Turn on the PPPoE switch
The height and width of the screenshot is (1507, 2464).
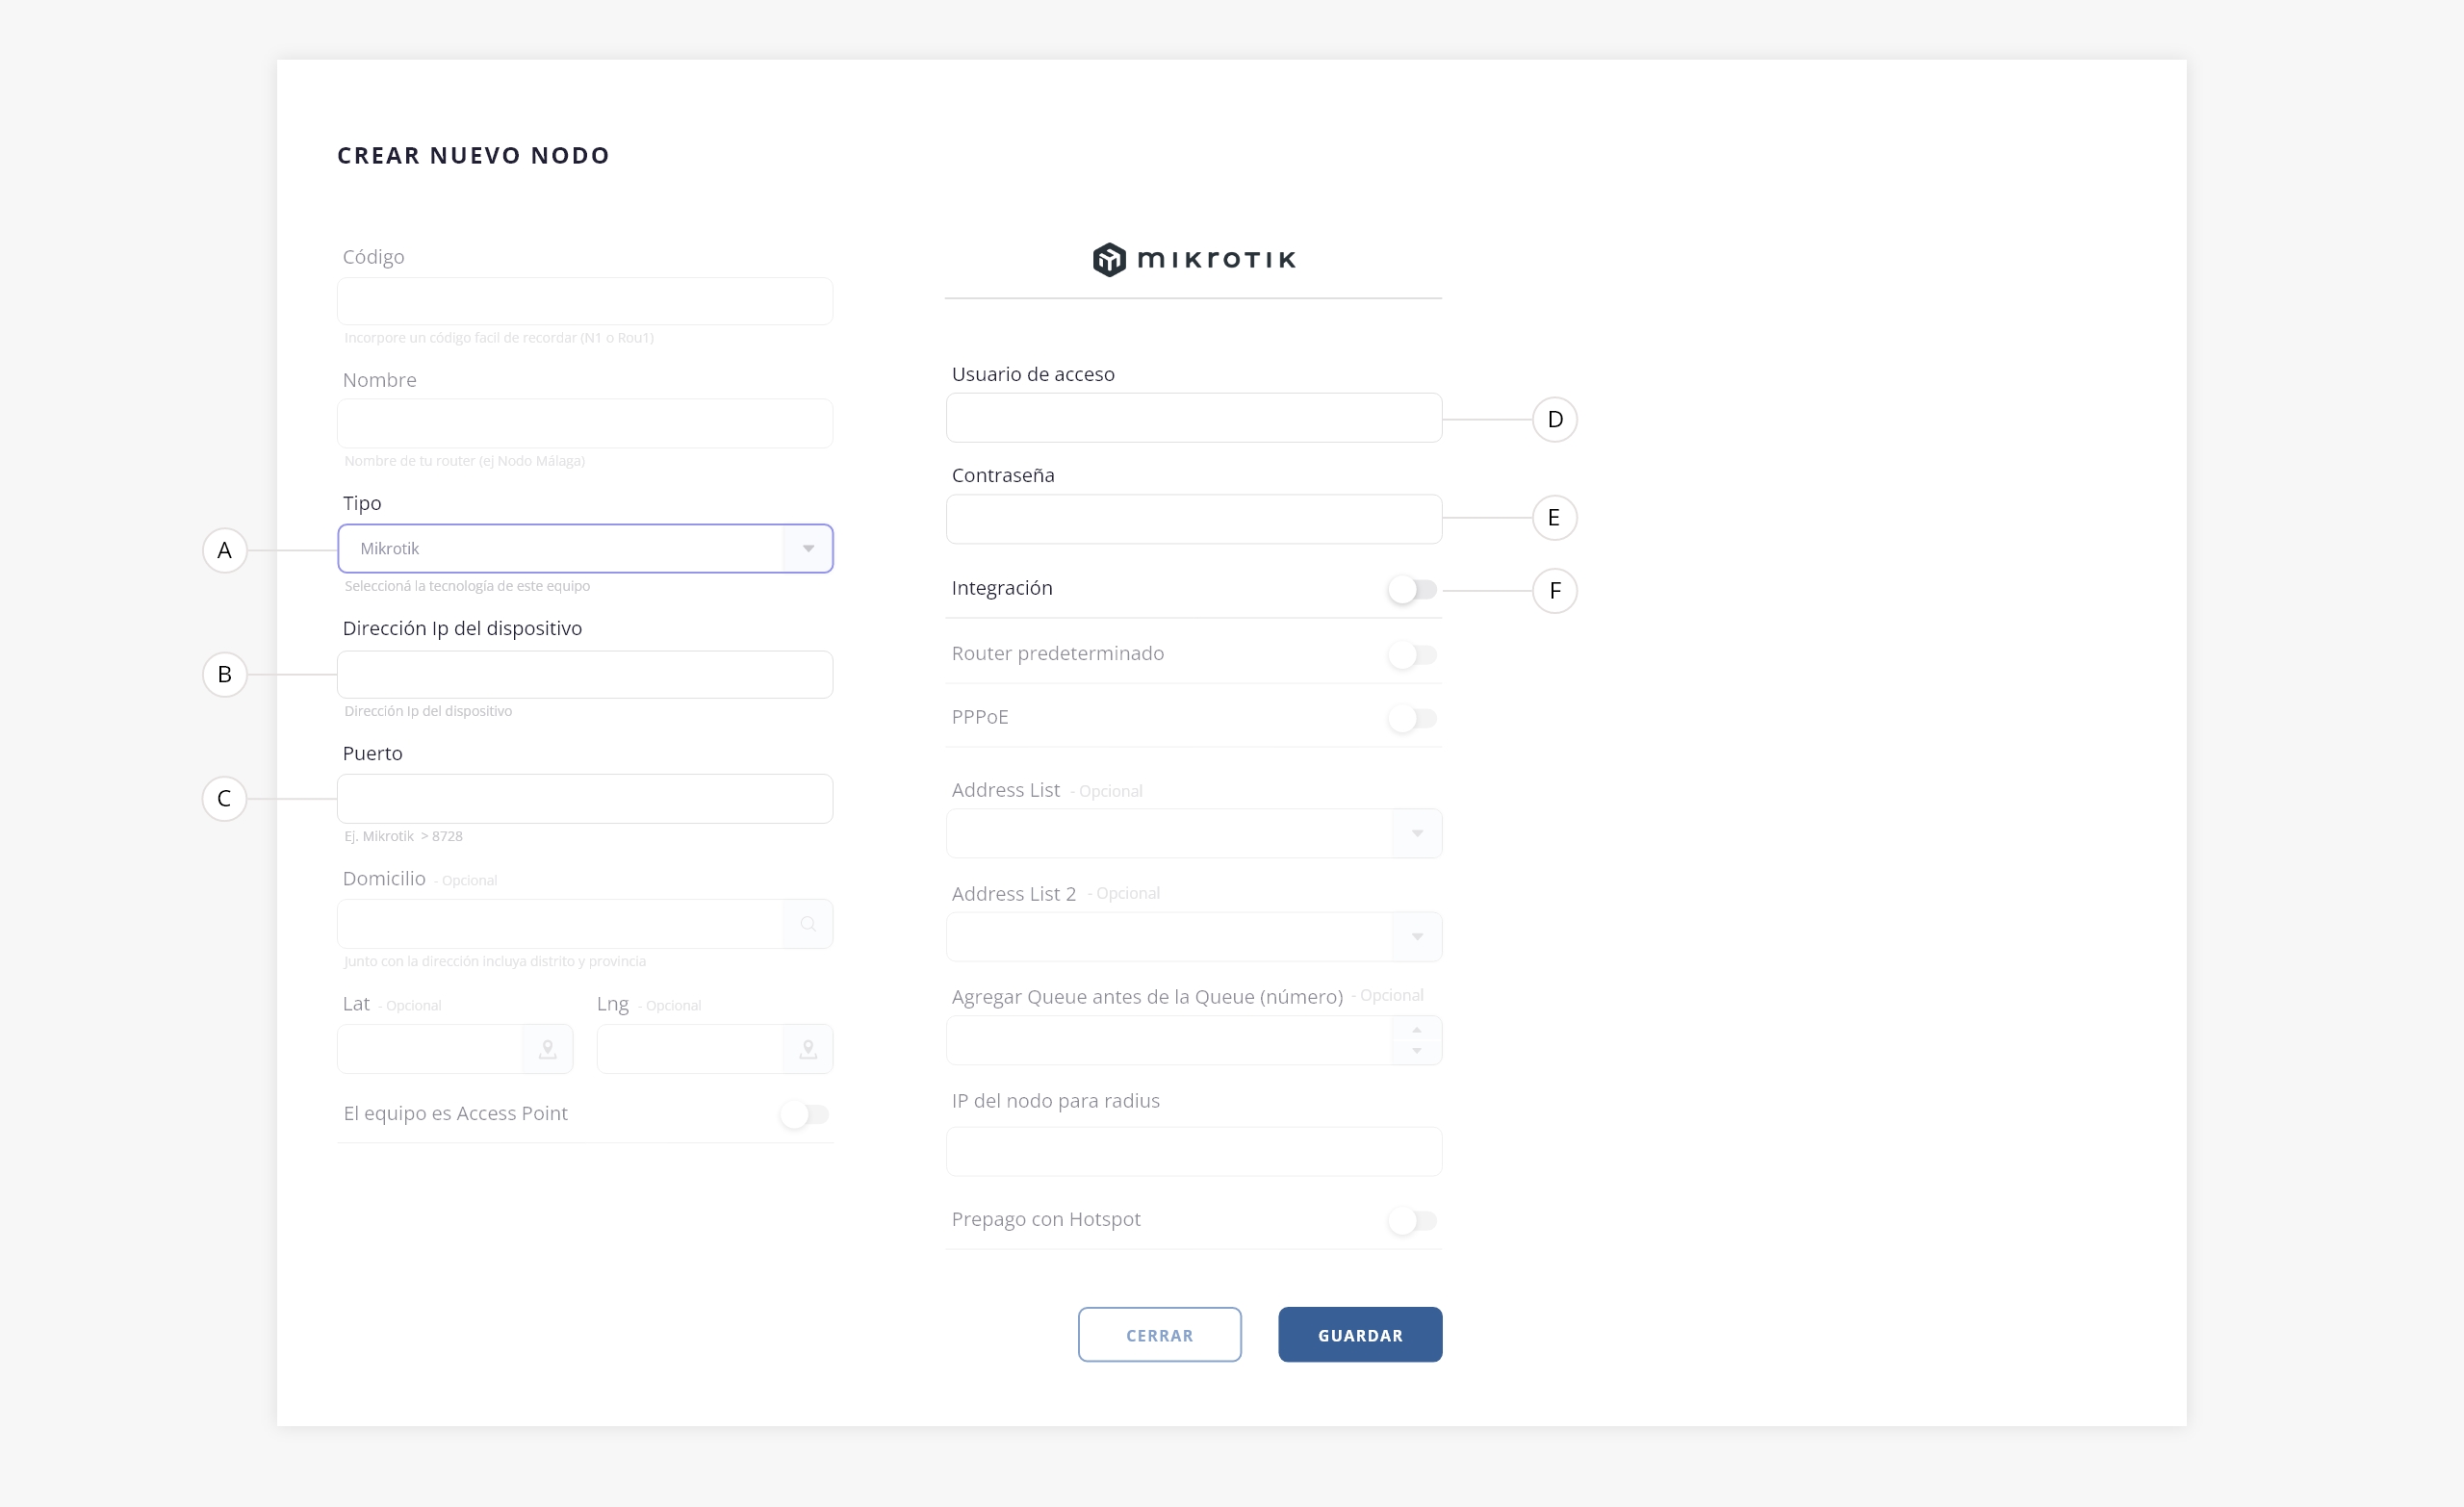pos(1411,718)
